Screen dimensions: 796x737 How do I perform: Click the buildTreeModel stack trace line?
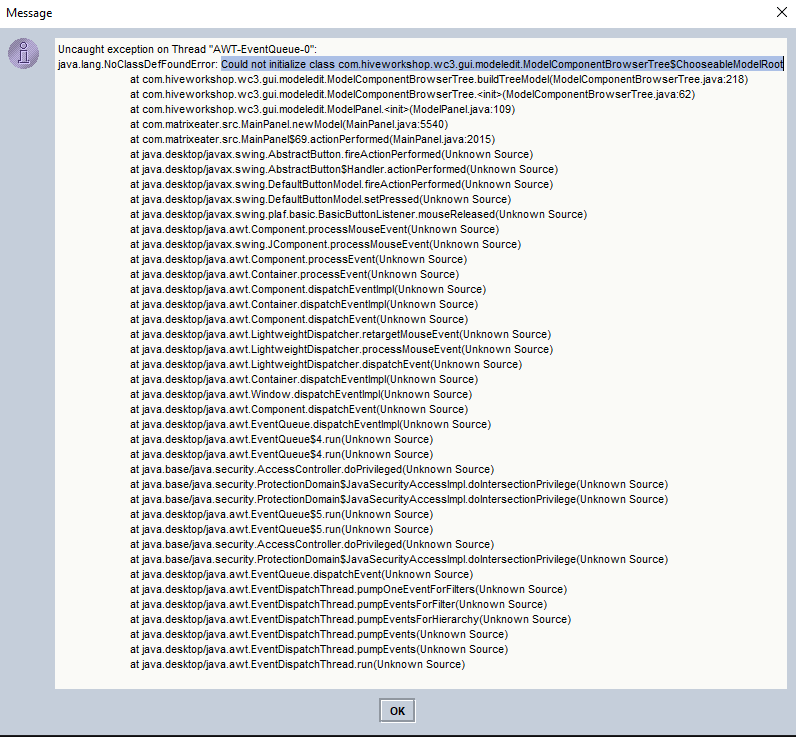[439, 79]
